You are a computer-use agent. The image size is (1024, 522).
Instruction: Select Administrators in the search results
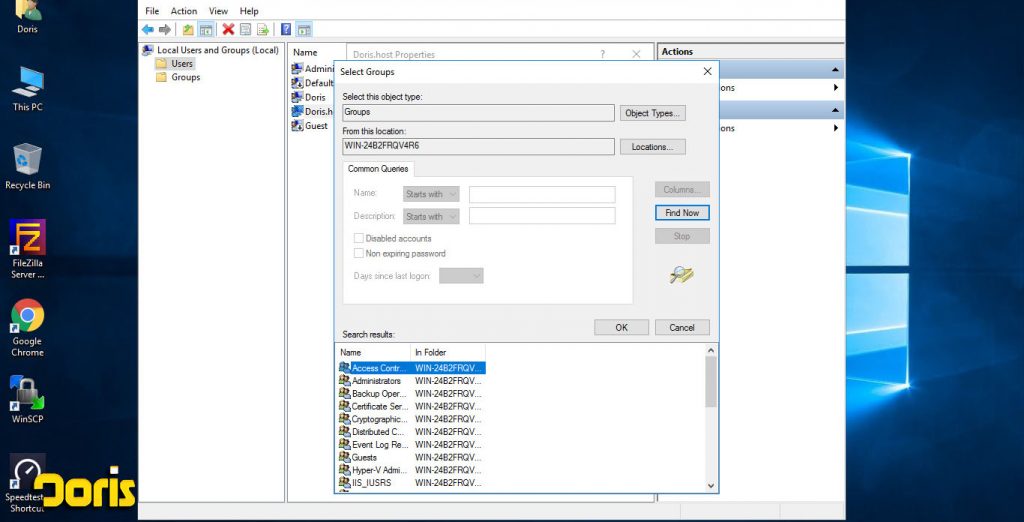coord(376,381)
